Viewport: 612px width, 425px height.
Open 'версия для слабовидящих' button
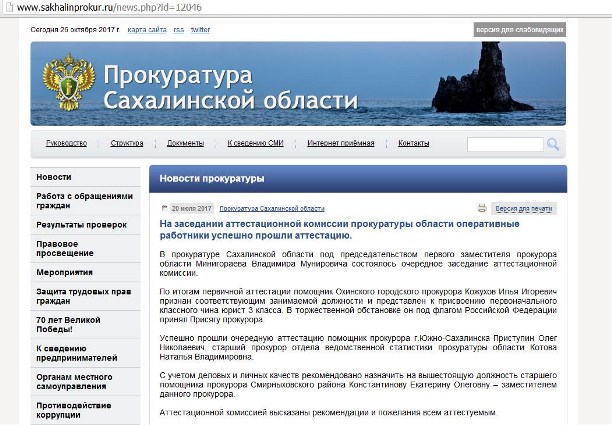[x=519, y=30]
